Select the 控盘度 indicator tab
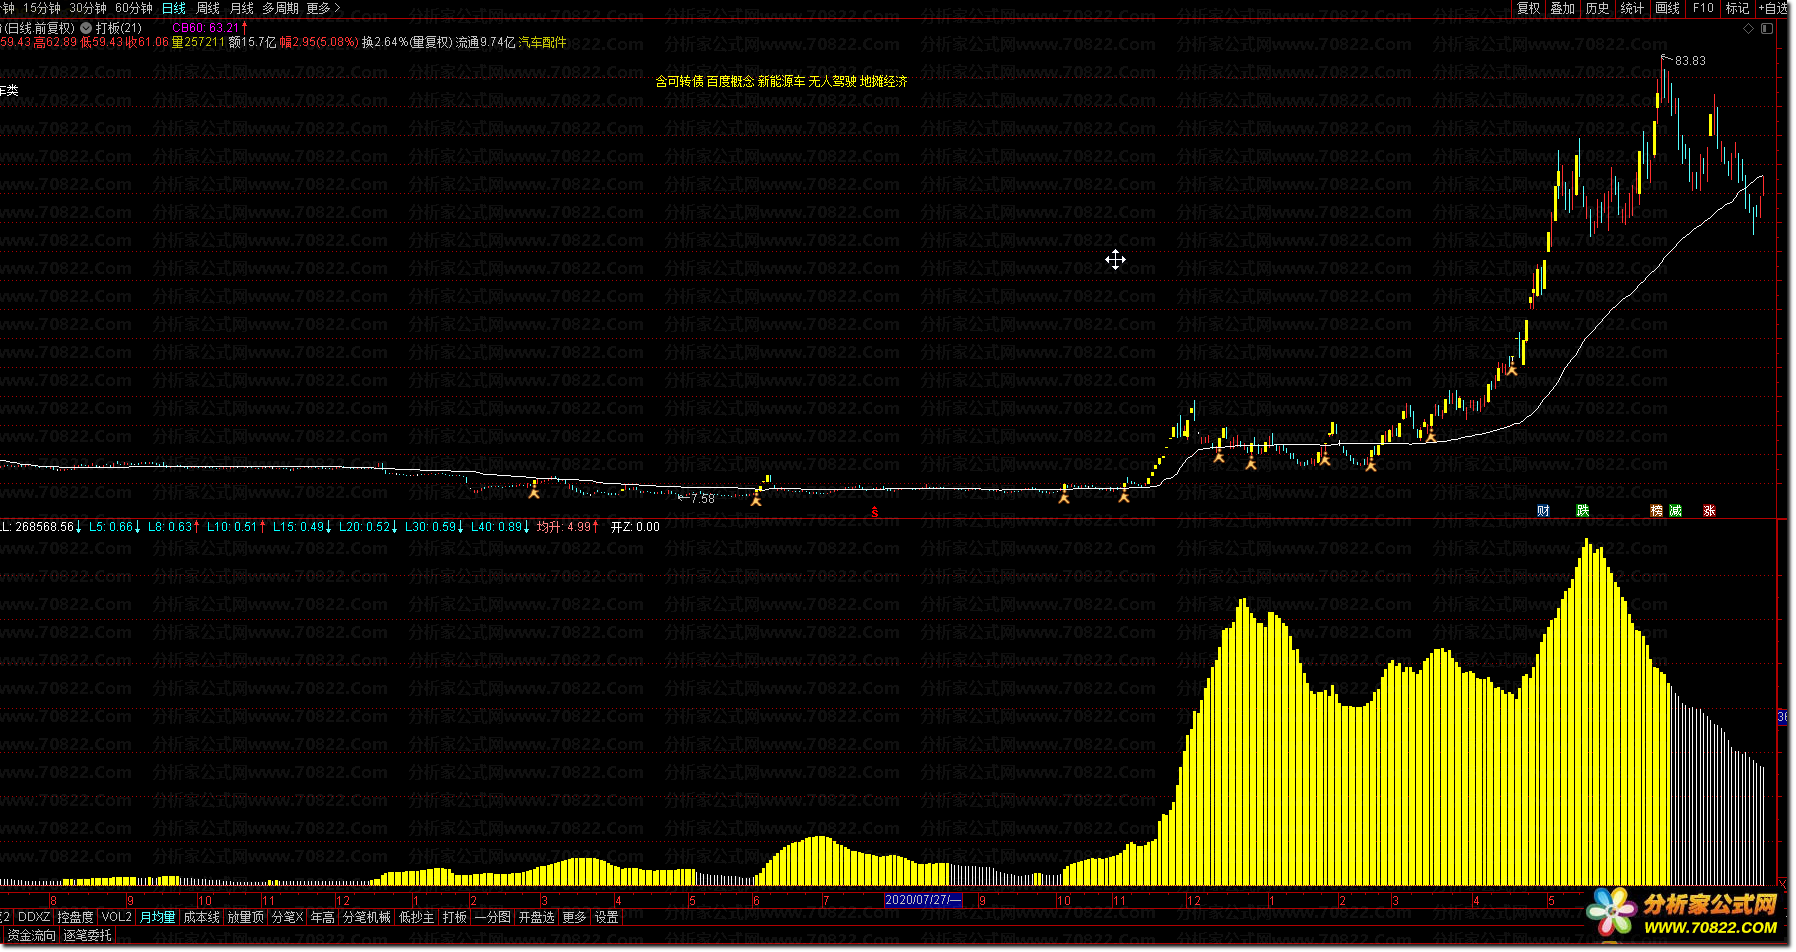 (x=76, y=917)
